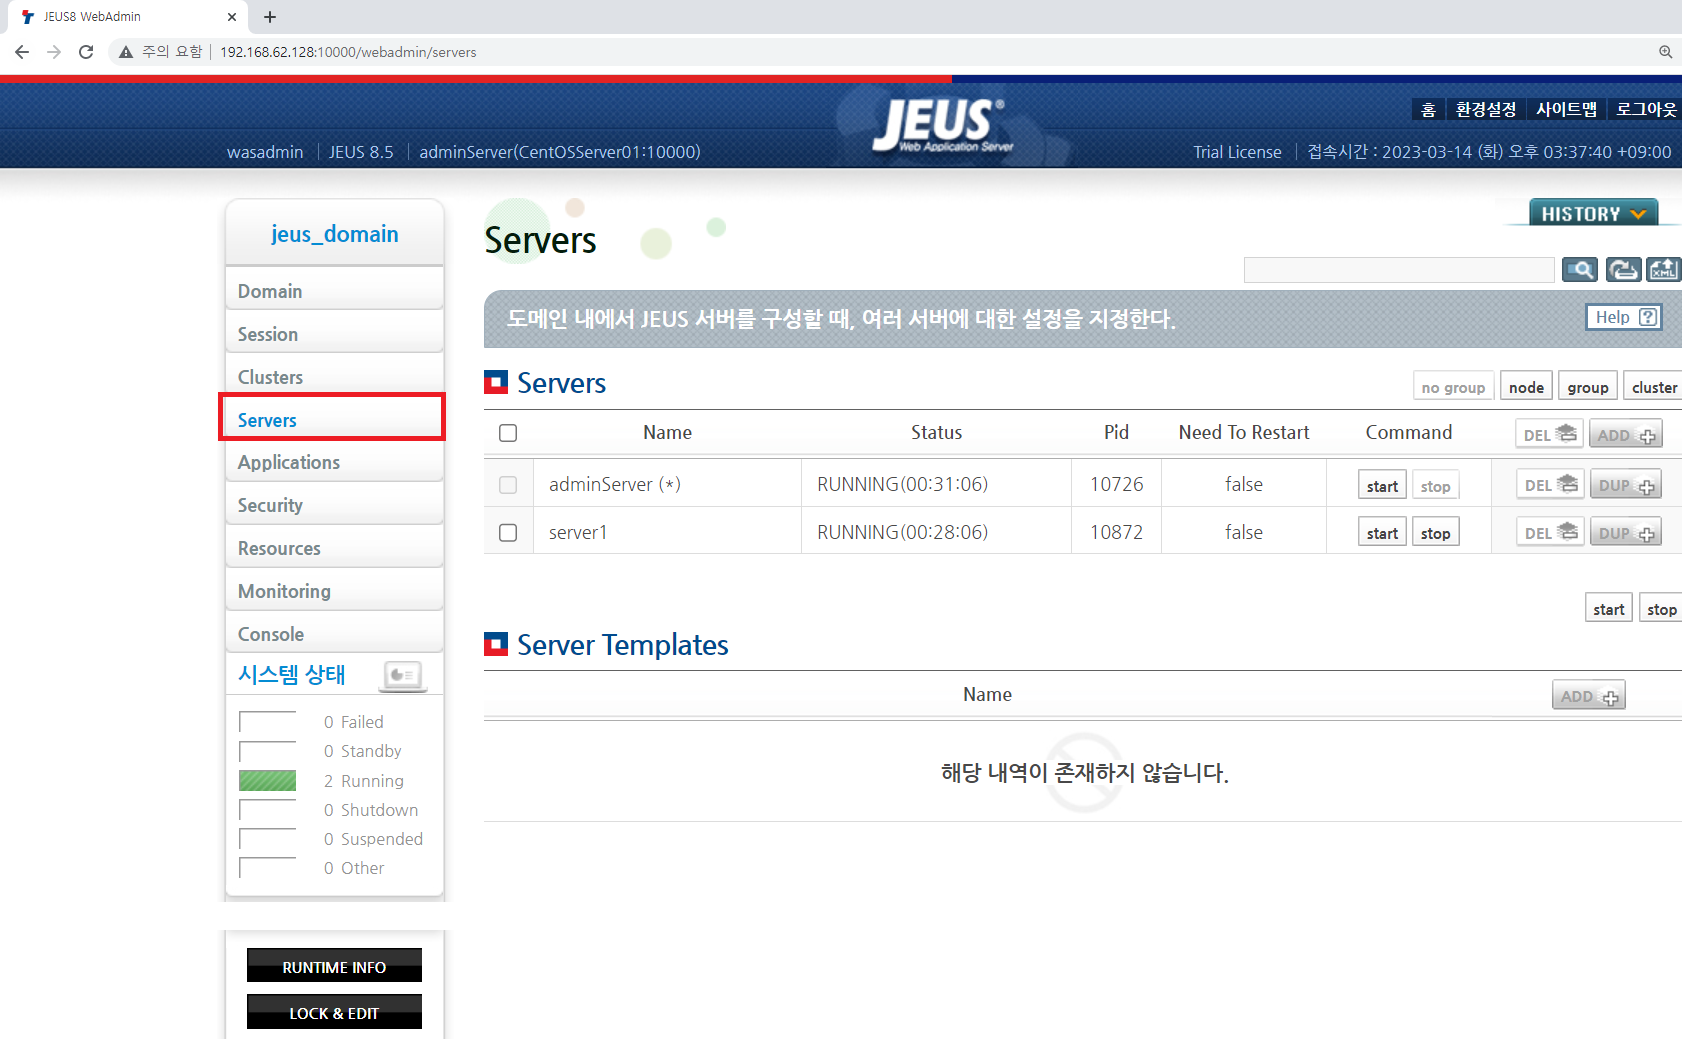Click the 시스템 상태 heading
The width and height of the screenshot is (1682, 1041).
tap(291, 675)
